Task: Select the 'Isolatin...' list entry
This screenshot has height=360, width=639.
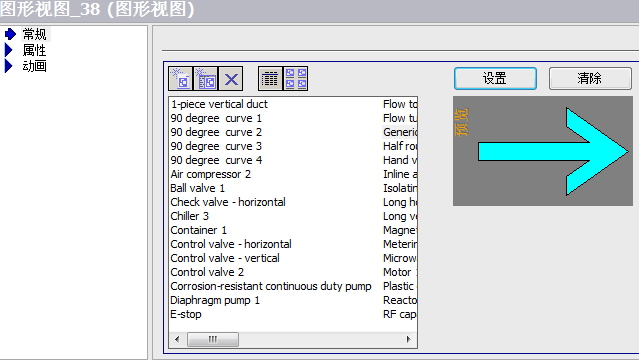Action: pyautogui.click(x=400, y=188)
